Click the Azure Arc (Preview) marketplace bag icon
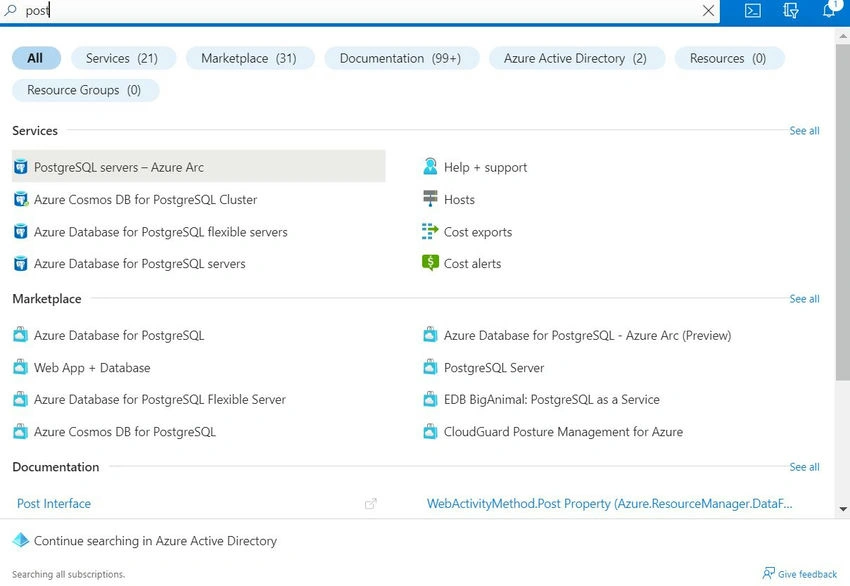Image resolution: width=850 pixels, height=586 pixels. coord(430,334)
